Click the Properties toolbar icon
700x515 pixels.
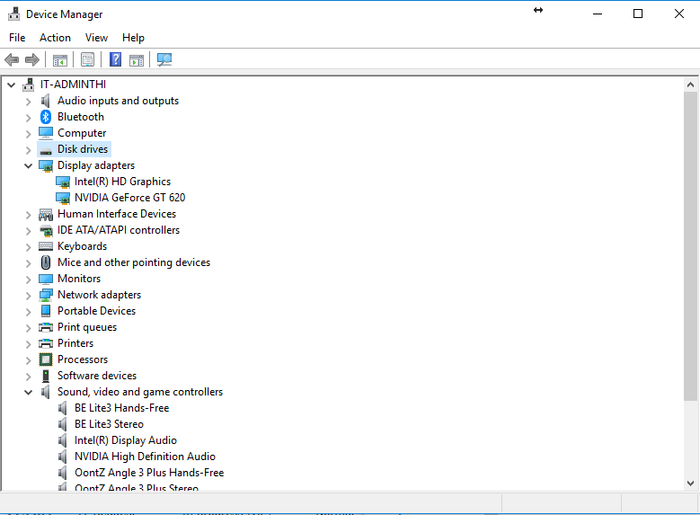coord(88,59)
